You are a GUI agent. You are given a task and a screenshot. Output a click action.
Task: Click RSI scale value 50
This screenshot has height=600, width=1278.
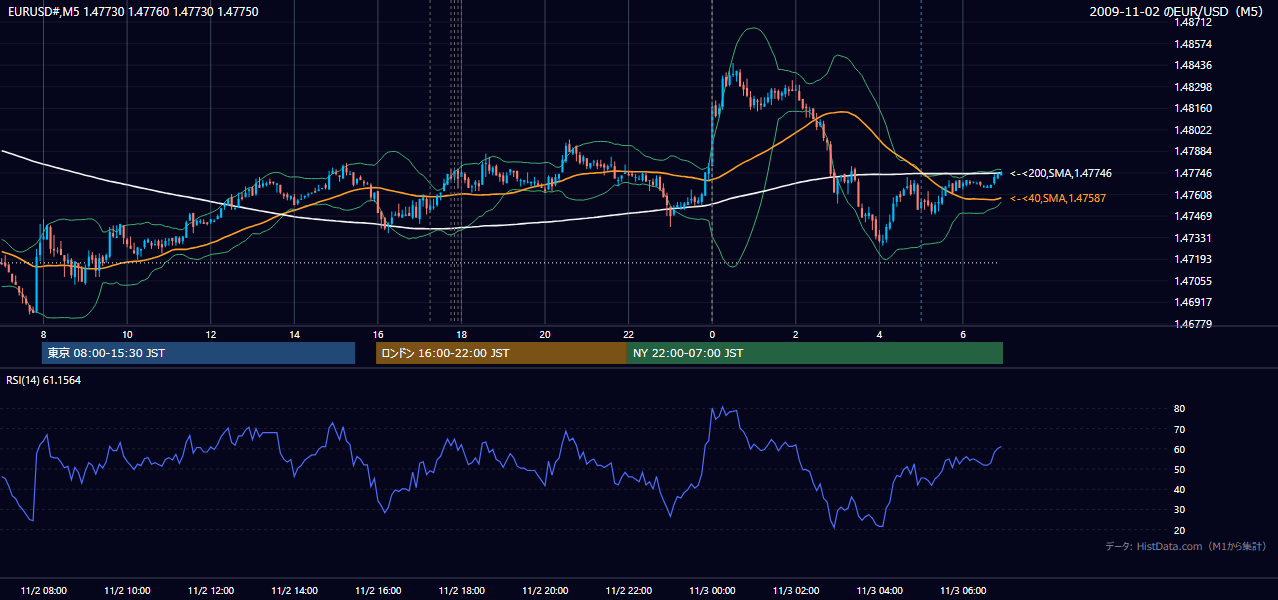point(1179,470)
